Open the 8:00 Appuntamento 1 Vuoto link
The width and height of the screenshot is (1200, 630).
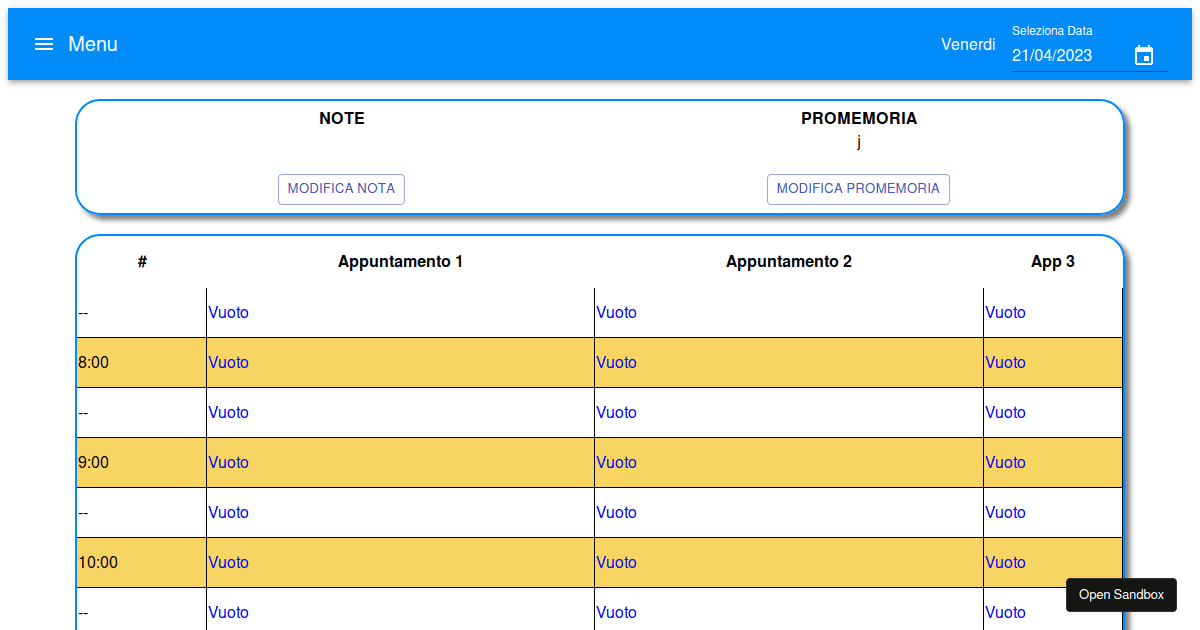point(229,363)
